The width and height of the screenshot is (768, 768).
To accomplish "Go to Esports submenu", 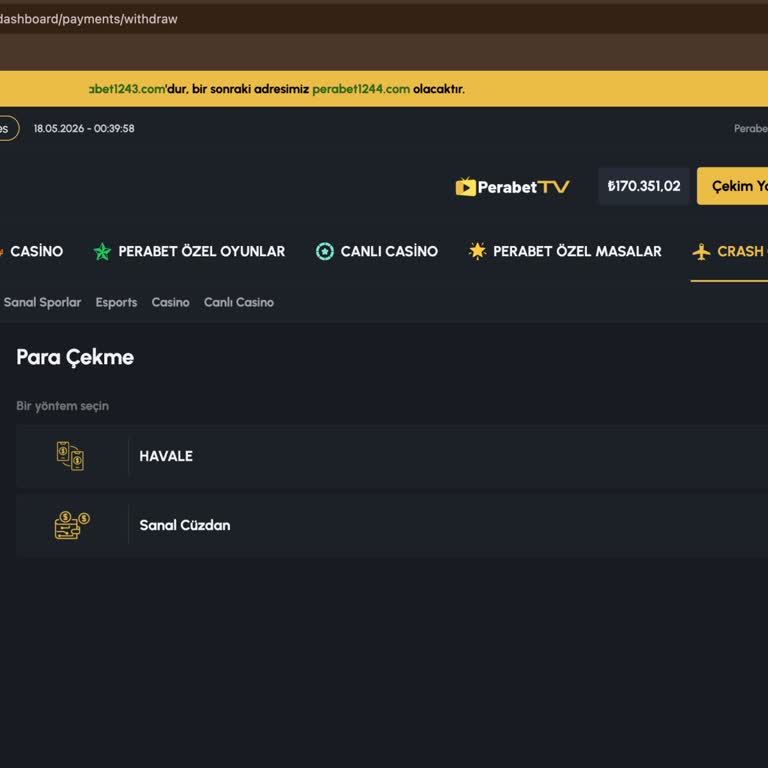I will pyautogui.click(x=116, y=302).
